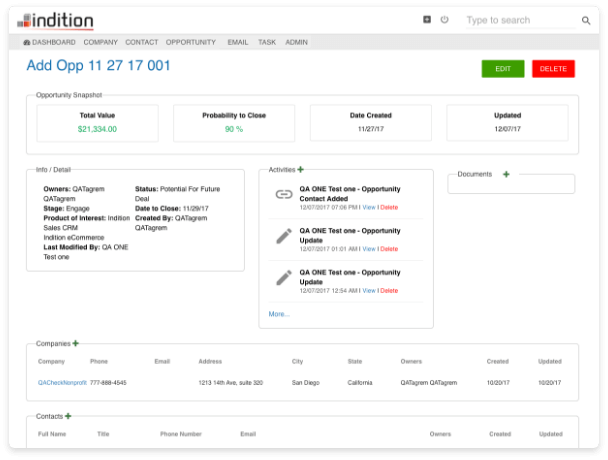Open the Dashboard menu item
The width and height of the screenshot is (608, 460).
(49, 42)
